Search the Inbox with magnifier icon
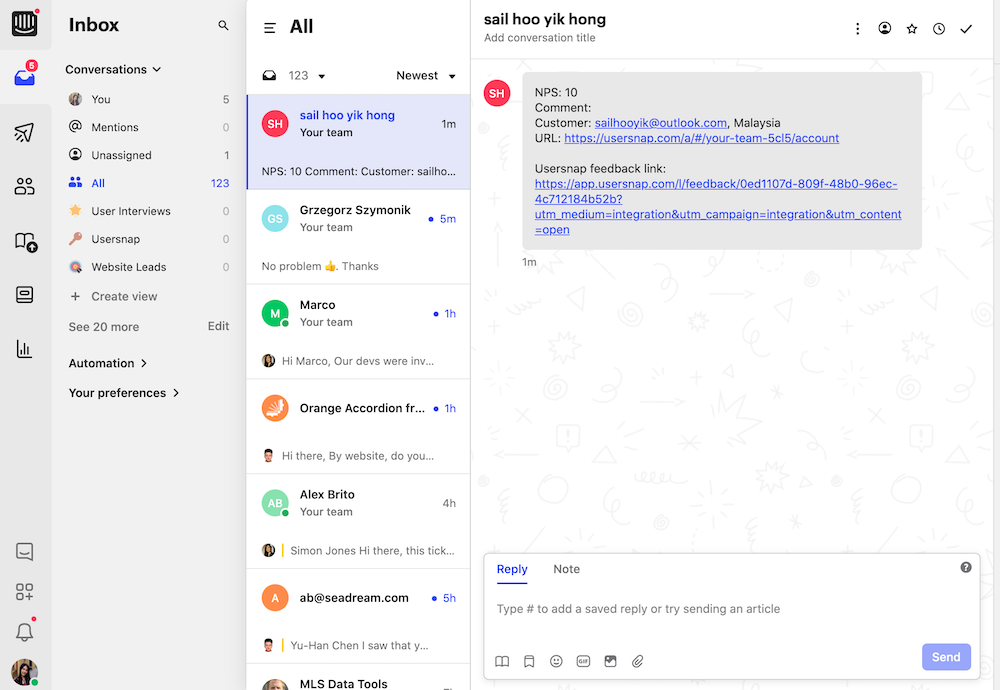This screenshot has height=690, width=1000. click(x=223, y=25)
